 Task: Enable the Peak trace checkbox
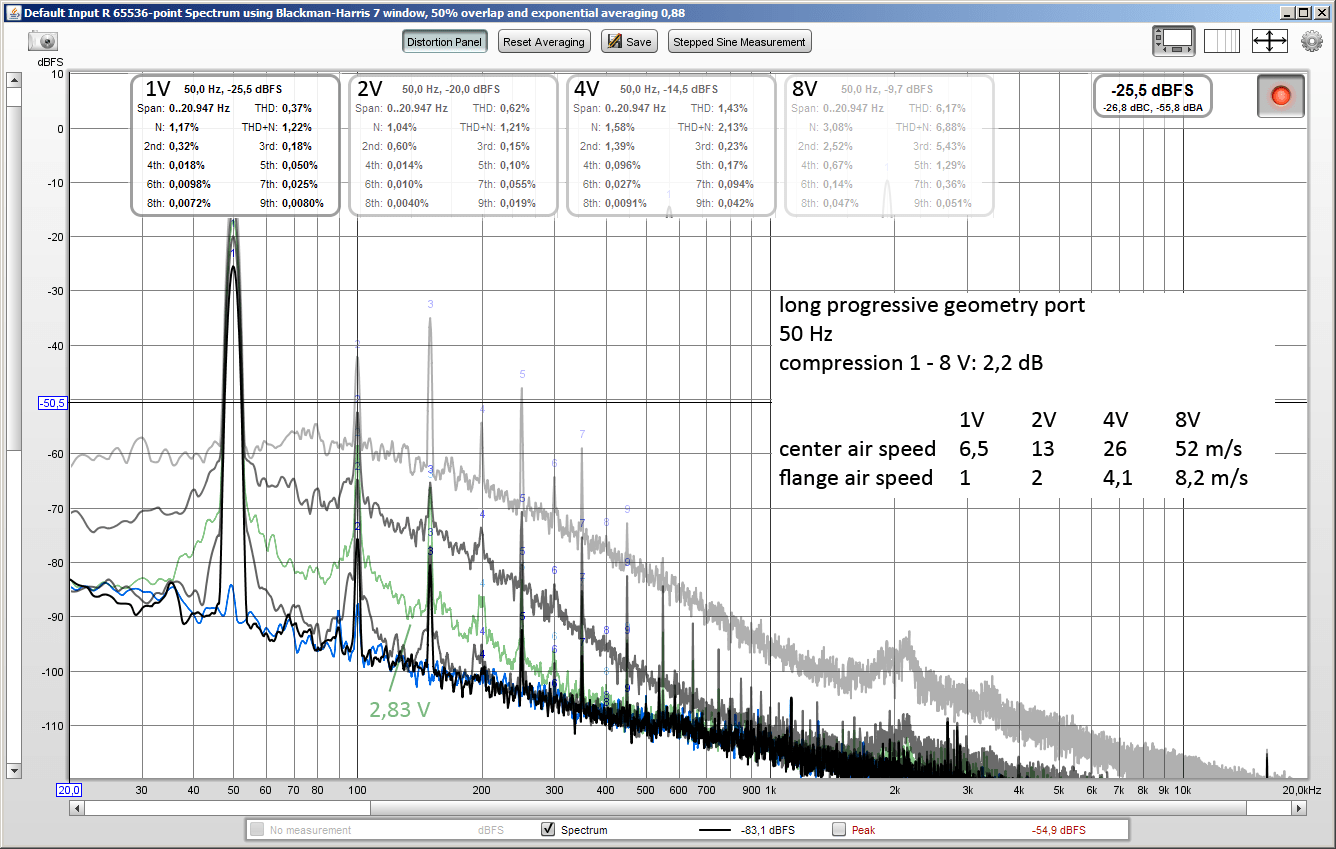(x=838, y=830)
